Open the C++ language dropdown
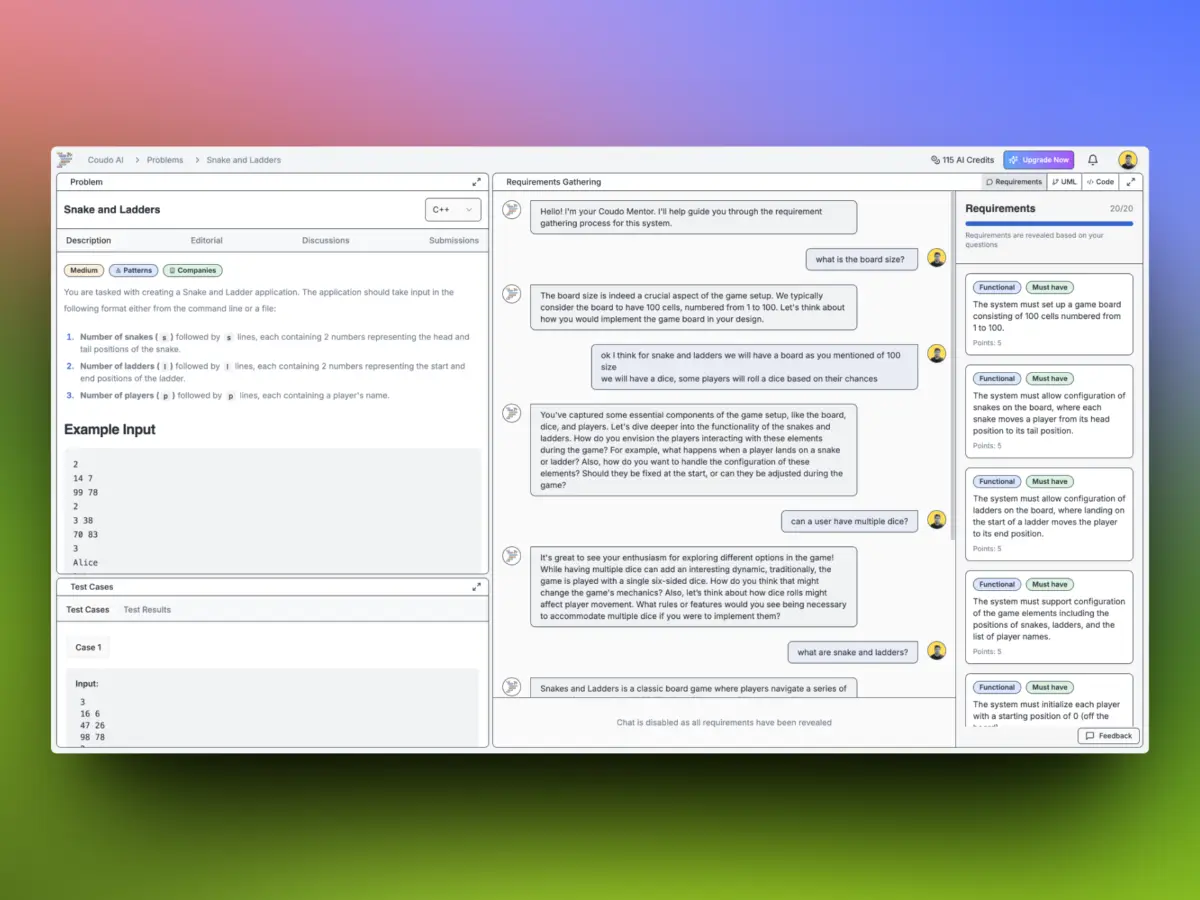The height and width of the screenshot is (900, 1200). coord(453,210)
